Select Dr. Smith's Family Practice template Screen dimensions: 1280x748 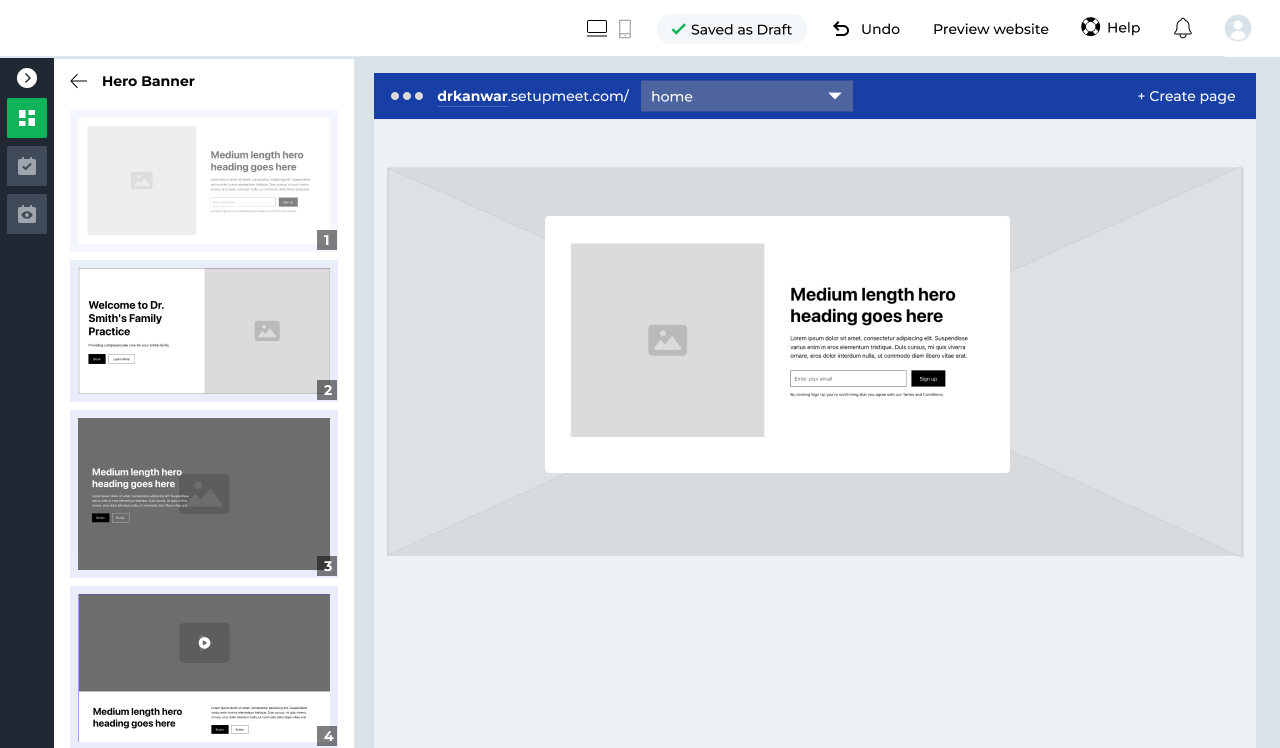(x=204, y=330)
